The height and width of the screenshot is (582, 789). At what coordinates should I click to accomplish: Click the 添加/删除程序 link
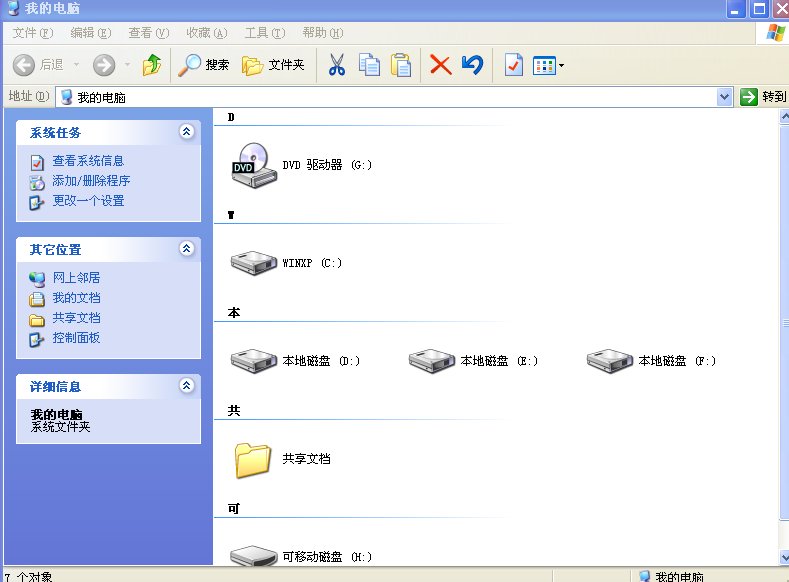click(x=91, y=181)
